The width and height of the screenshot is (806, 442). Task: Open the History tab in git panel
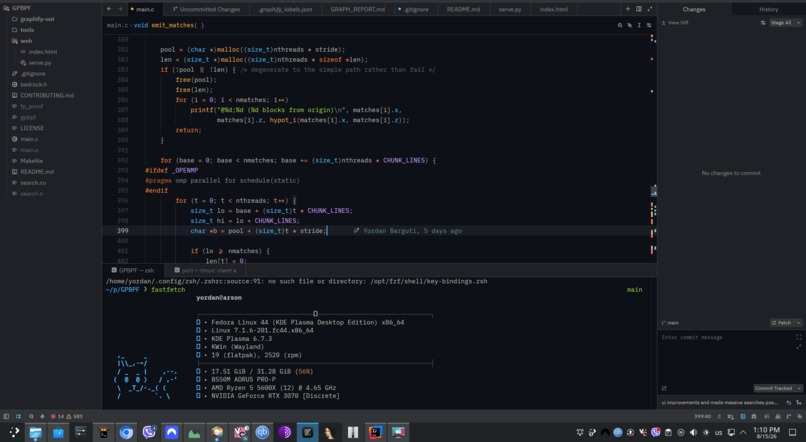[x=768, y=9]
